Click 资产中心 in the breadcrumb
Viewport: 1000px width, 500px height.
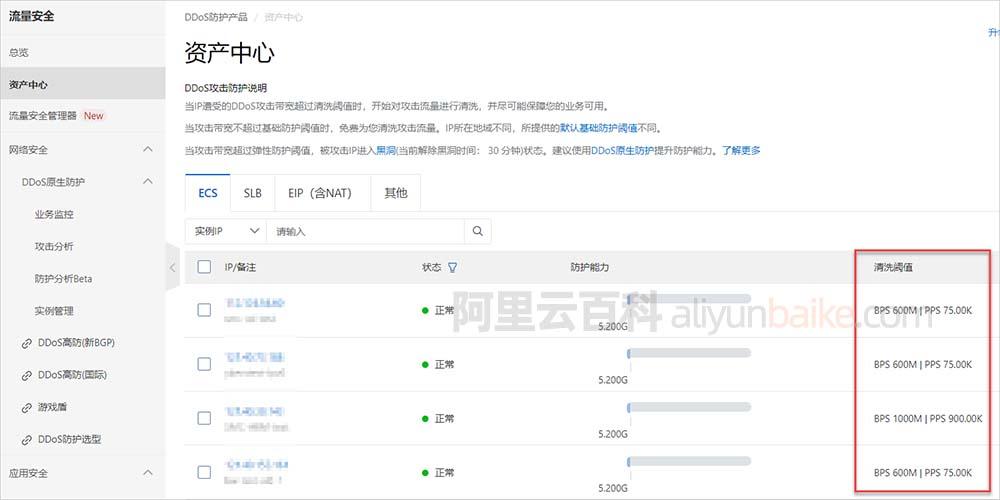click(283, 17)
